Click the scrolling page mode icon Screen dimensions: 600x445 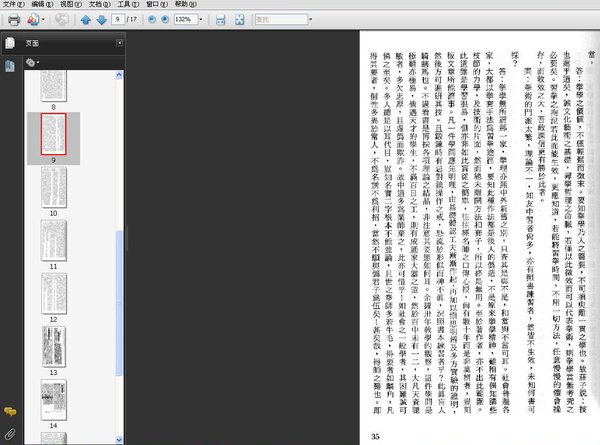220,20
